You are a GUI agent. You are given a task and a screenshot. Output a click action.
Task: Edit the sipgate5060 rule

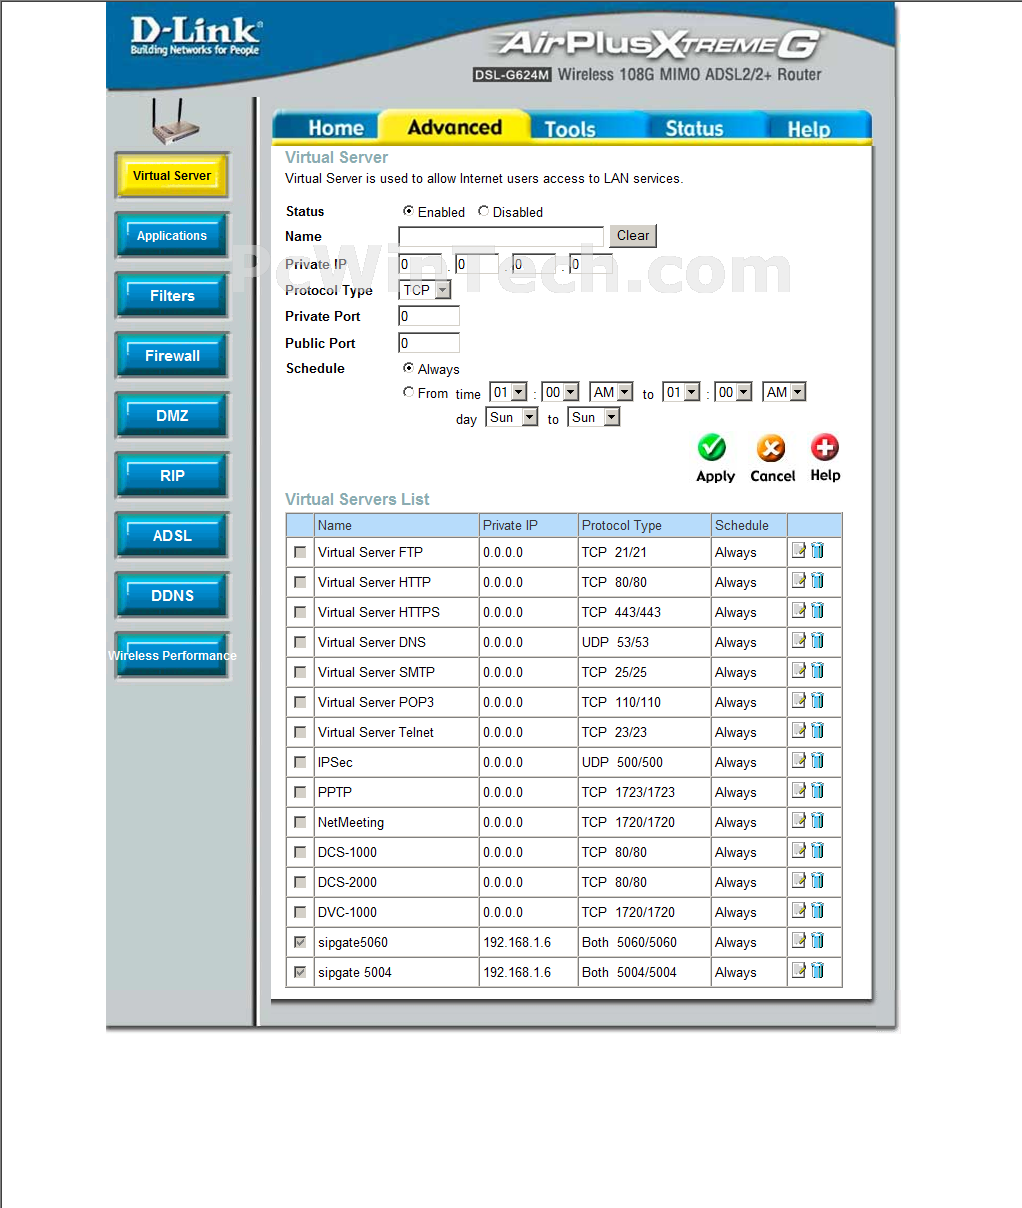pos(799,941)
